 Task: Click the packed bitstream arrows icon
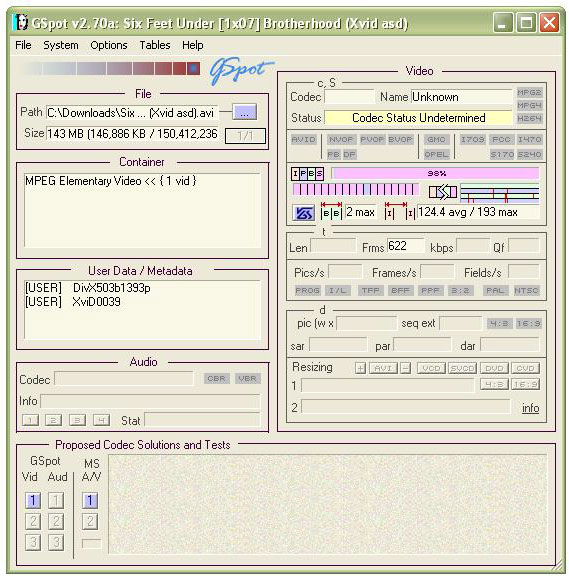pos(442,192)
